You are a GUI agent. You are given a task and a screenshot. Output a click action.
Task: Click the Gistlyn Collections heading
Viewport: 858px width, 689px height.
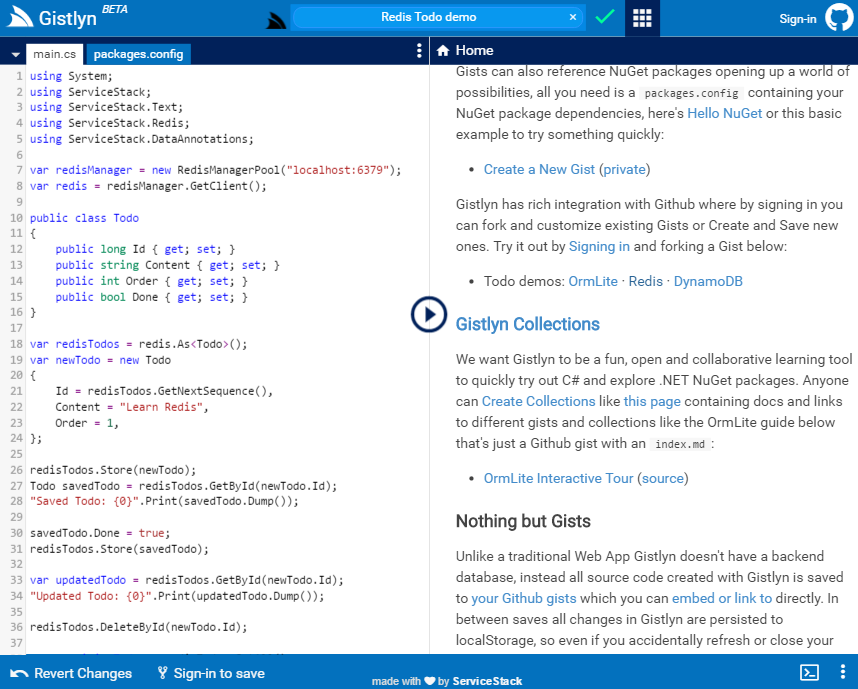click(527, 324)
